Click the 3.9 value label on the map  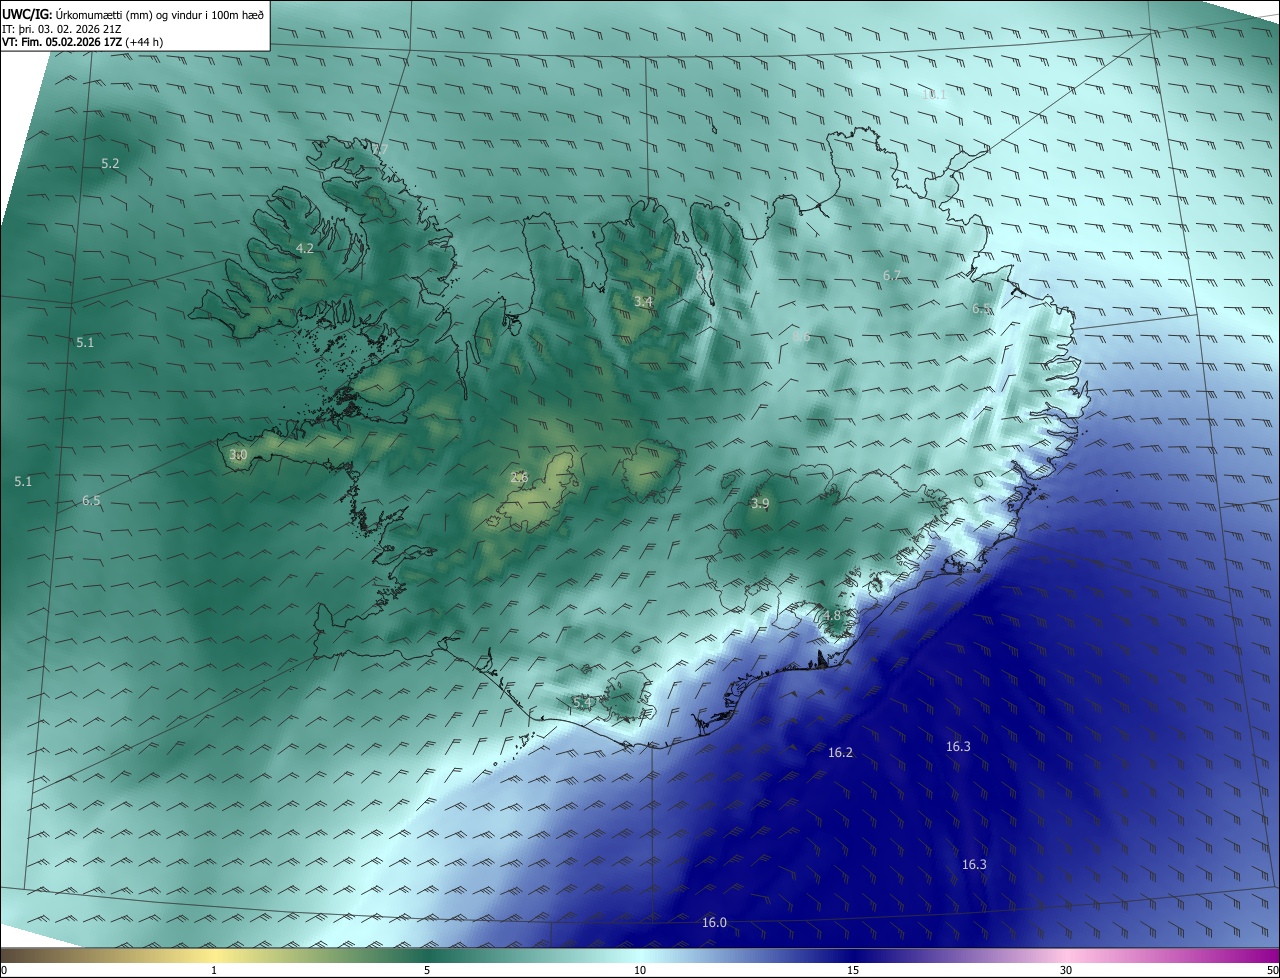[760, 503]
